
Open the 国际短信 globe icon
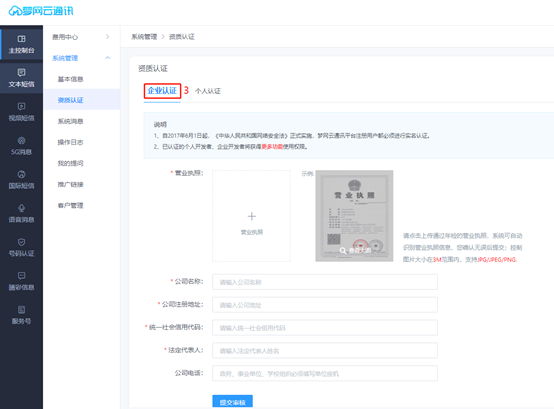click(x=21, y=174)
